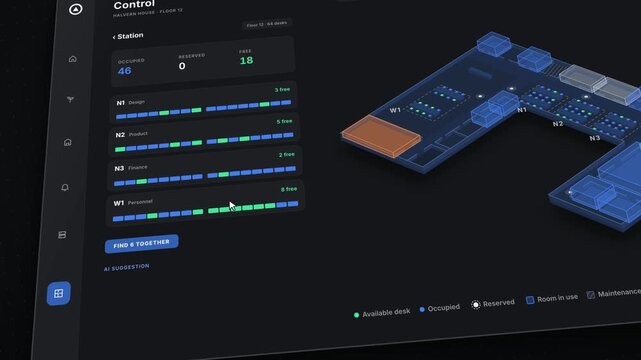641x360 pixels.
Task: Click the Occupied legend item
Action: (439, 309)
